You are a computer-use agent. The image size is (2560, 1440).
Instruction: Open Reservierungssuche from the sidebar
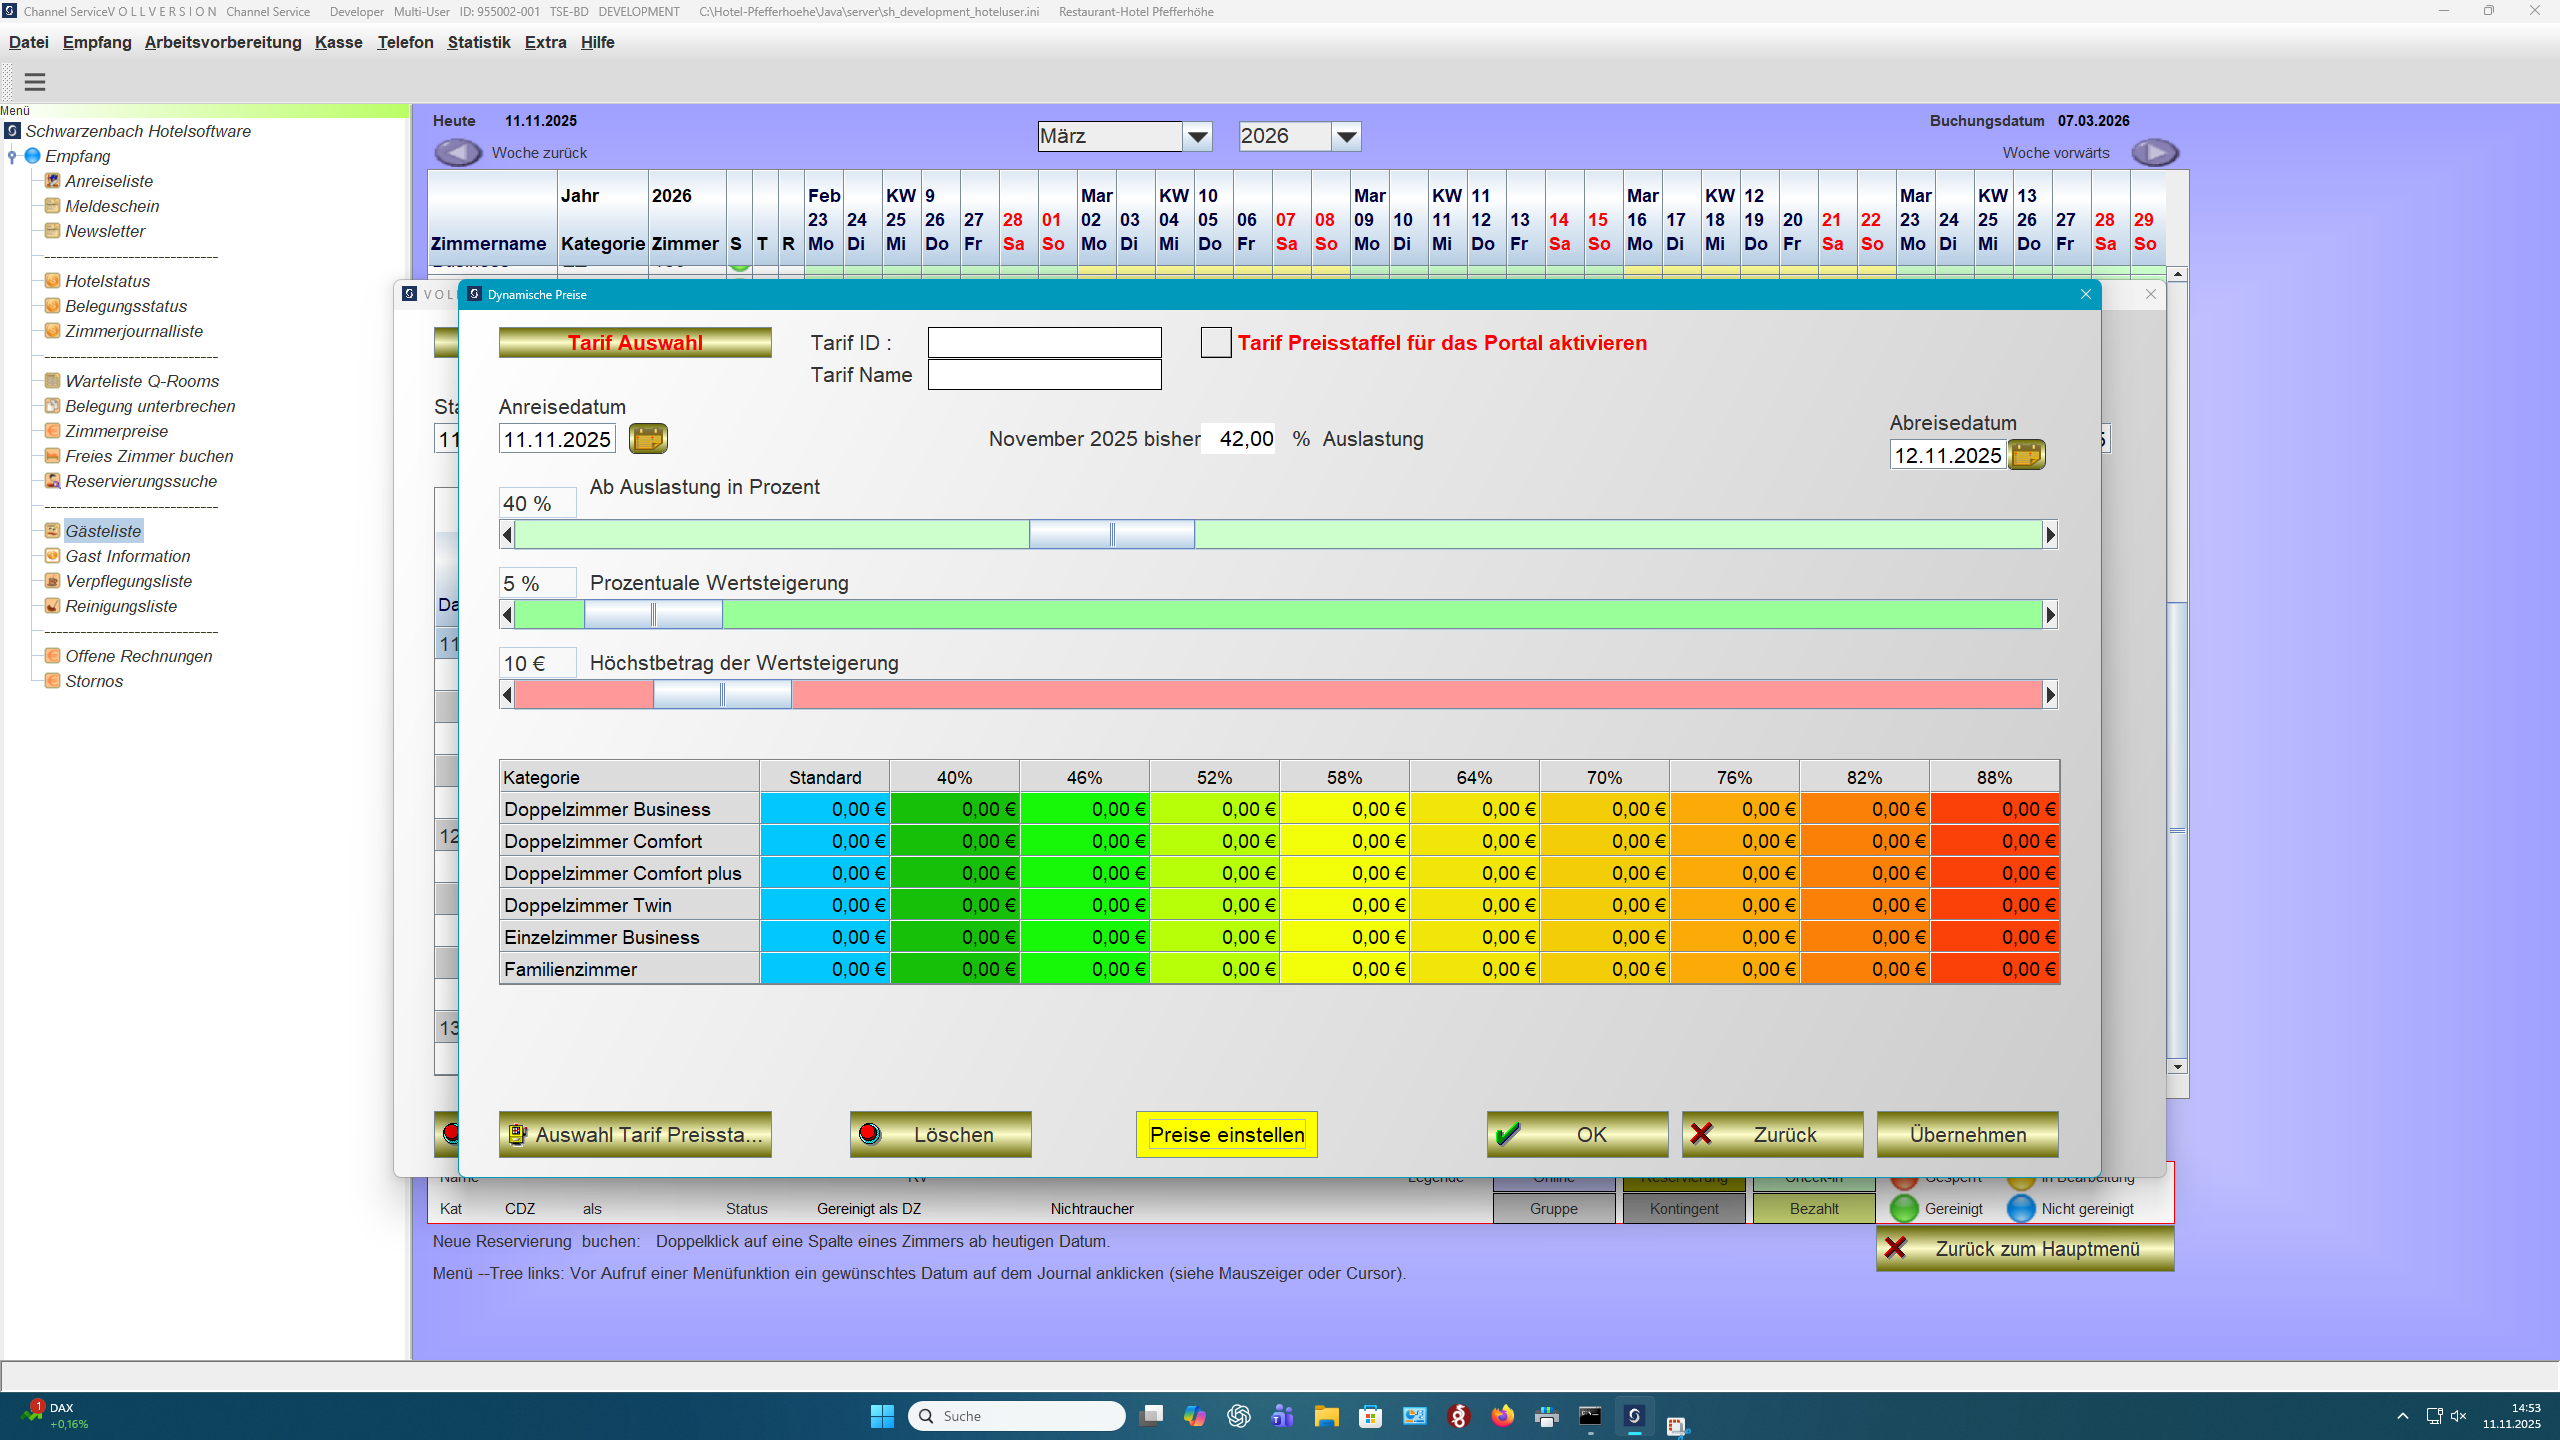(141, 481)
